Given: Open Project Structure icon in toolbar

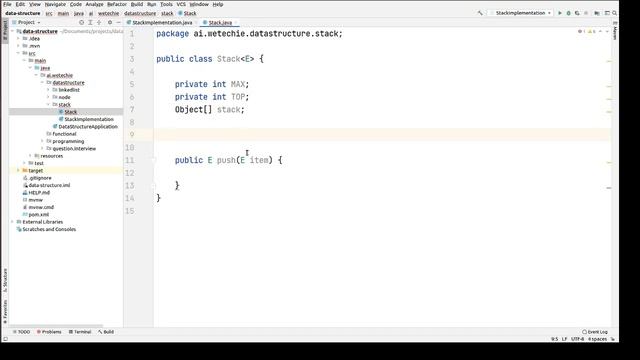Looking at the screenshot, I should point(597,13).
